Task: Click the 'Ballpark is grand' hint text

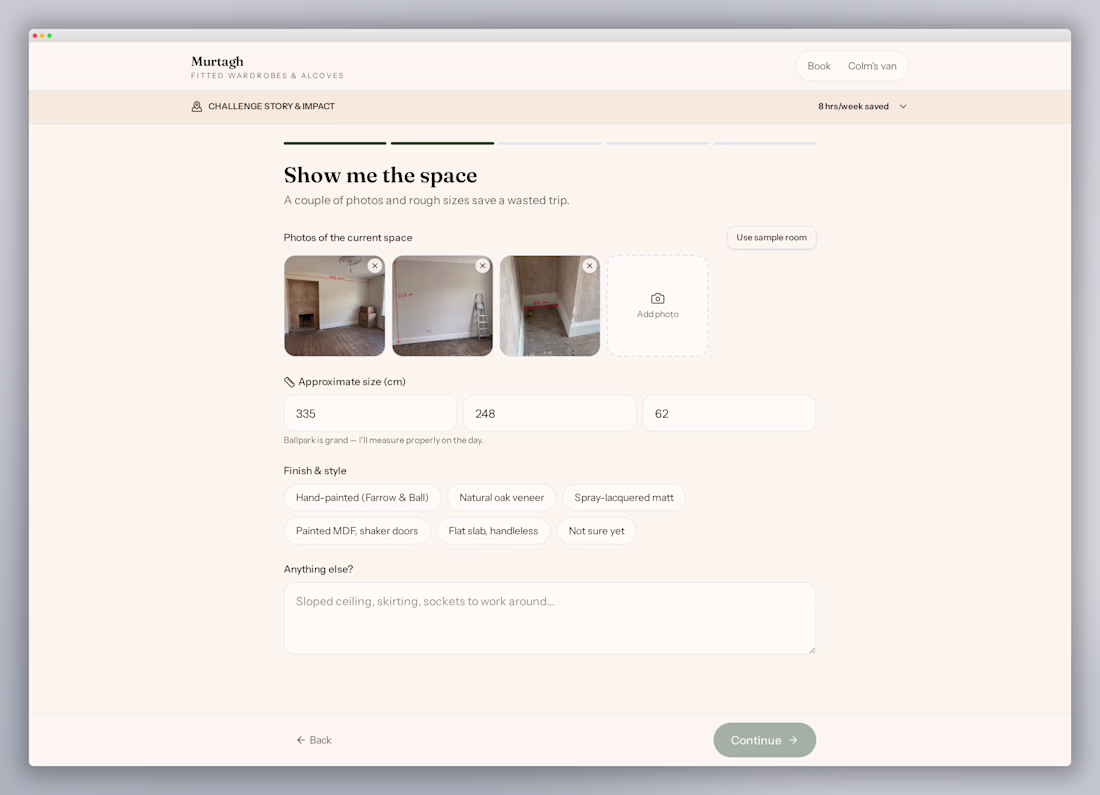Action: tap(384, 441)
